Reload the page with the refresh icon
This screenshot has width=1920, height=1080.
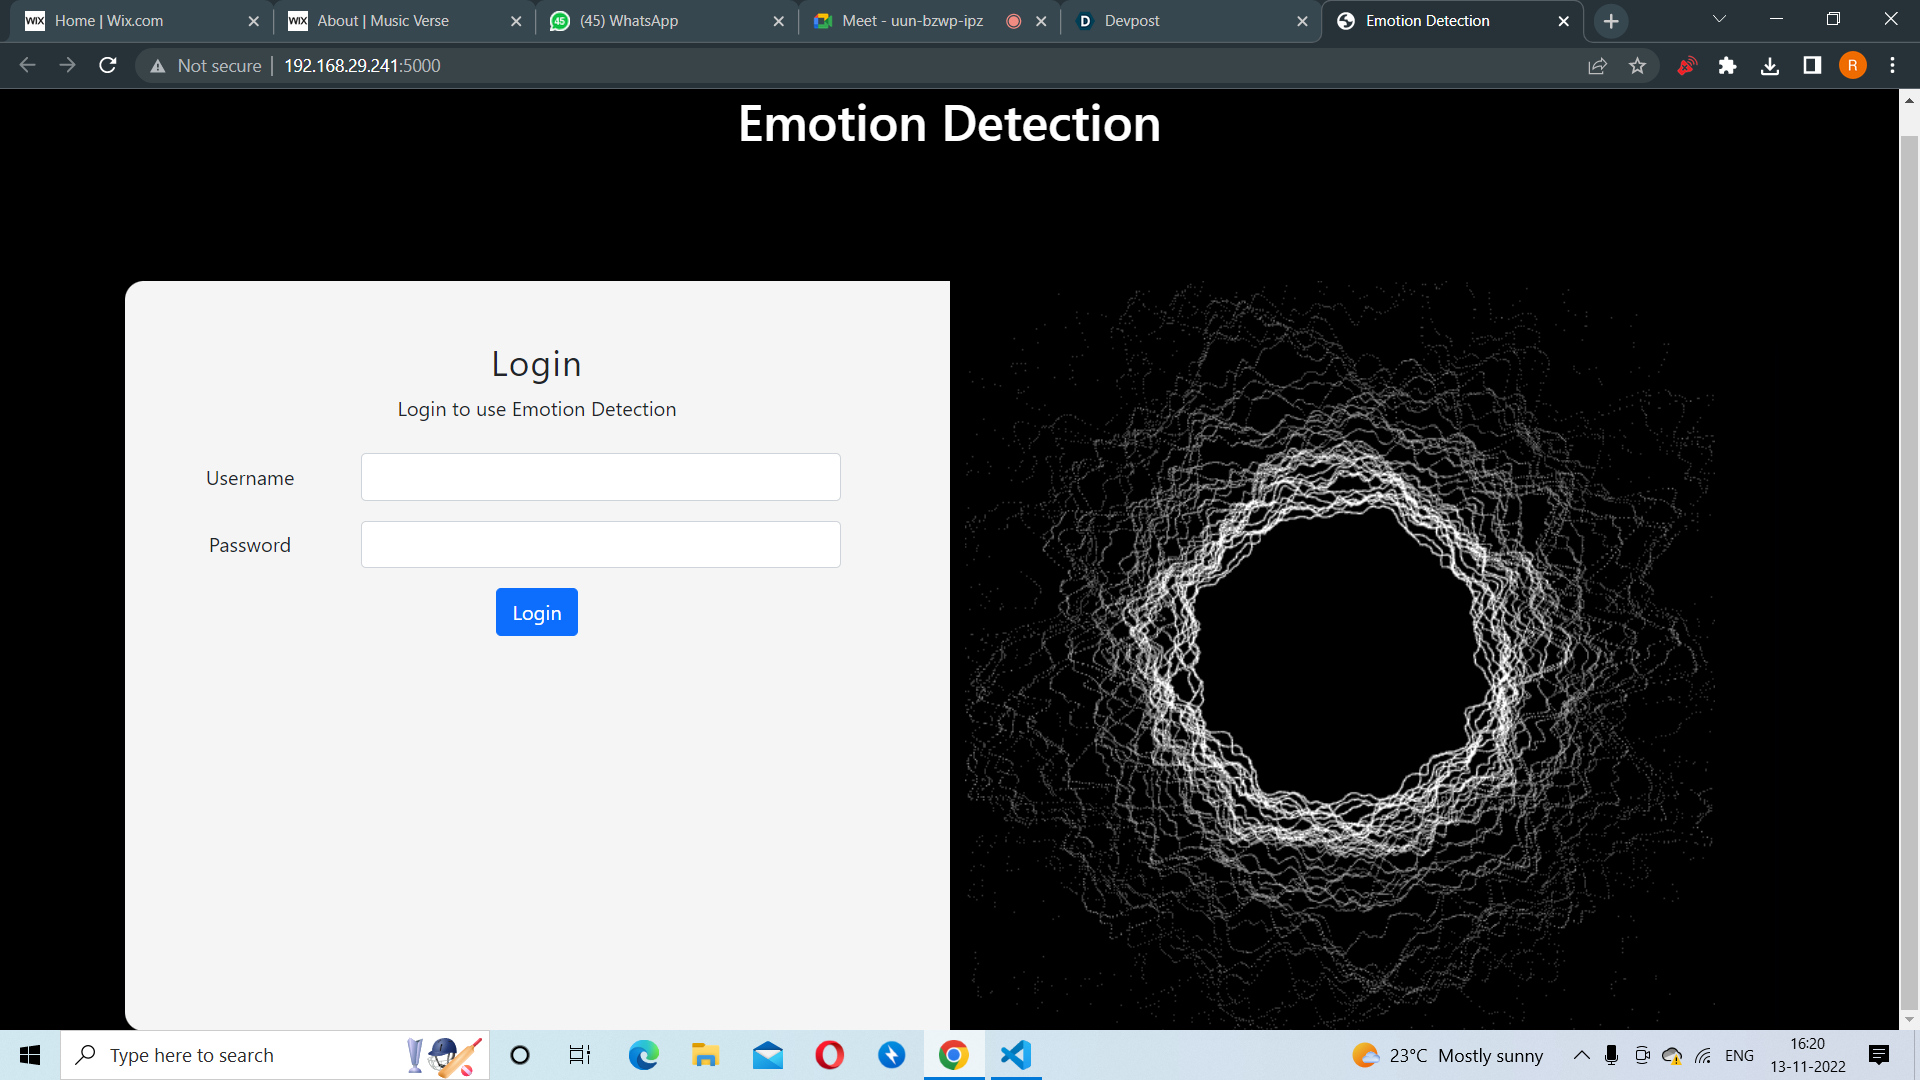pos(108,66)
